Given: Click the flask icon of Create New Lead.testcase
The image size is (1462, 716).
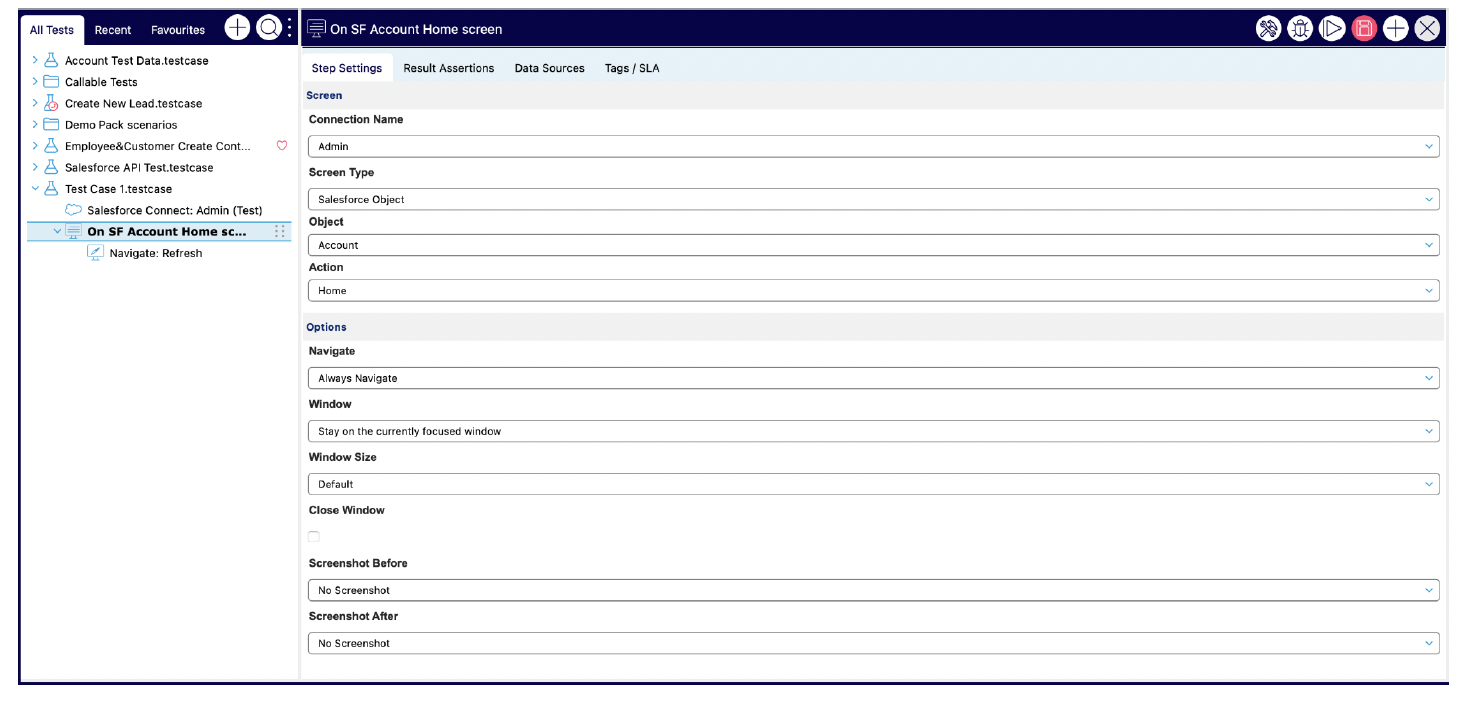Looking at the screenshot, I should tap(51, 103).
